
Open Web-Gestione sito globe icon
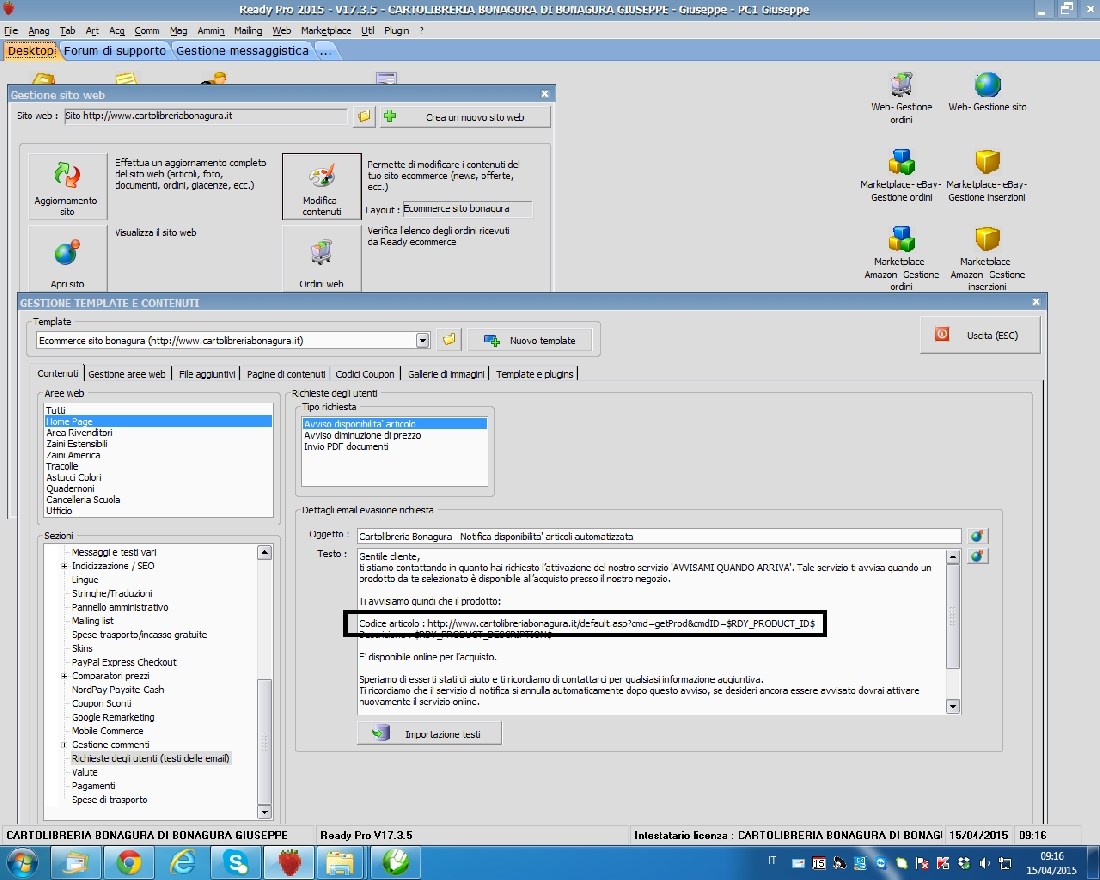987,91
